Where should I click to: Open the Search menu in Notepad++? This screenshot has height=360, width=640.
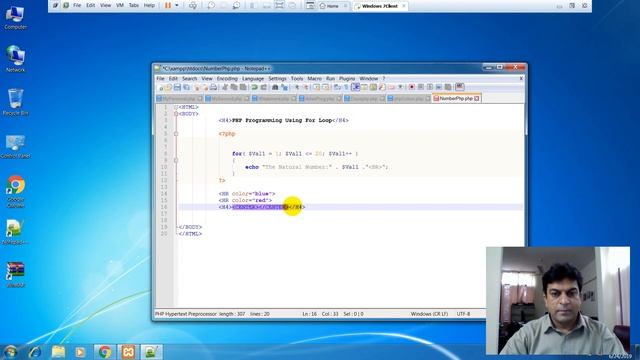click(189, 78)
